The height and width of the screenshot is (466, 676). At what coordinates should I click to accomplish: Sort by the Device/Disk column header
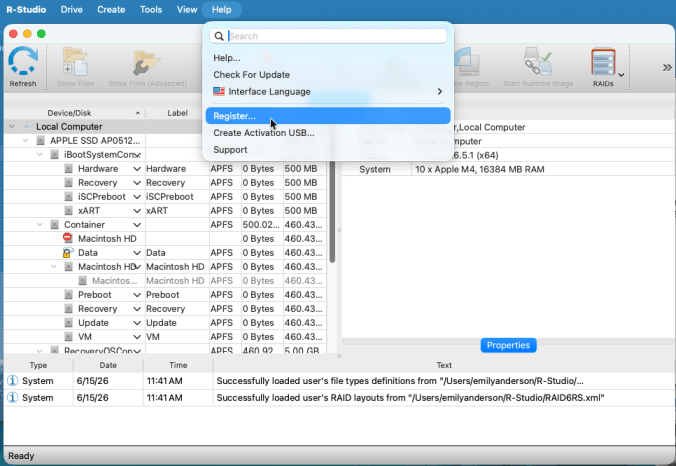[x=74, y=113]
